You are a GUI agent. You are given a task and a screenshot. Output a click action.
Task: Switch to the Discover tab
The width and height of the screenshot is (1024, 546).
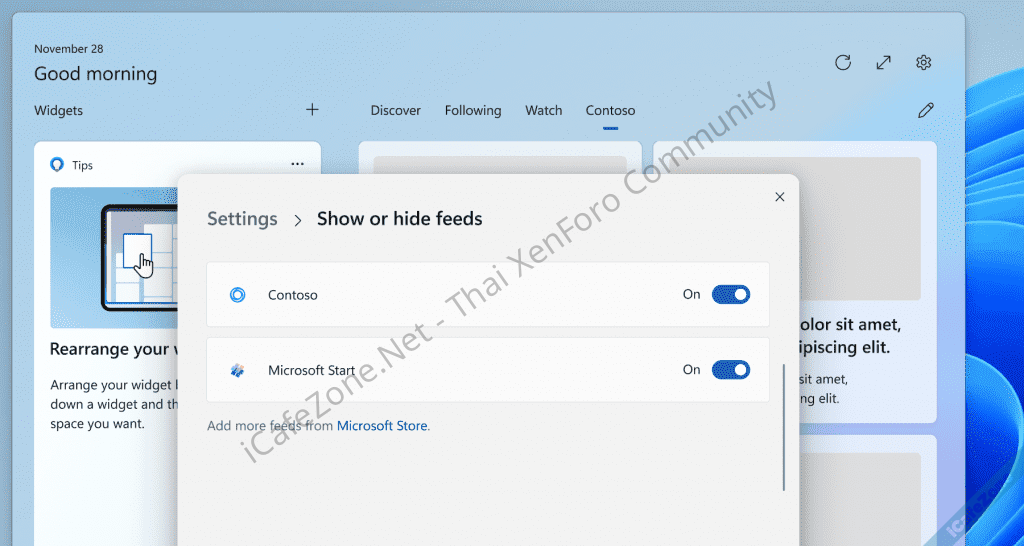395,111
